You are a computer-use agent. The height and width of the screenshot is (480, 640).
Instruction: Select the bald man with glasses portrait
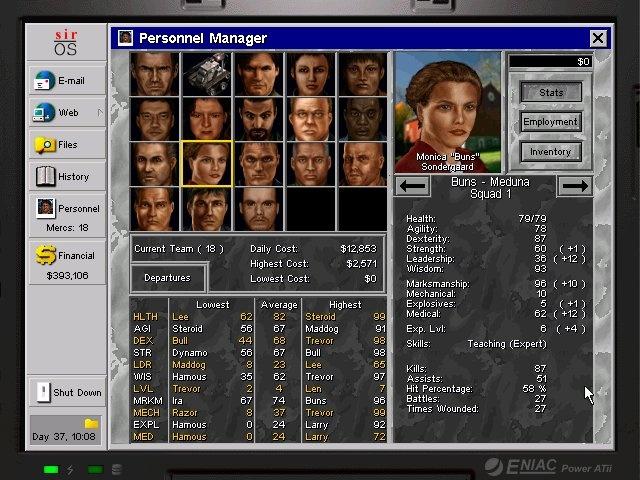click(311, 119)
